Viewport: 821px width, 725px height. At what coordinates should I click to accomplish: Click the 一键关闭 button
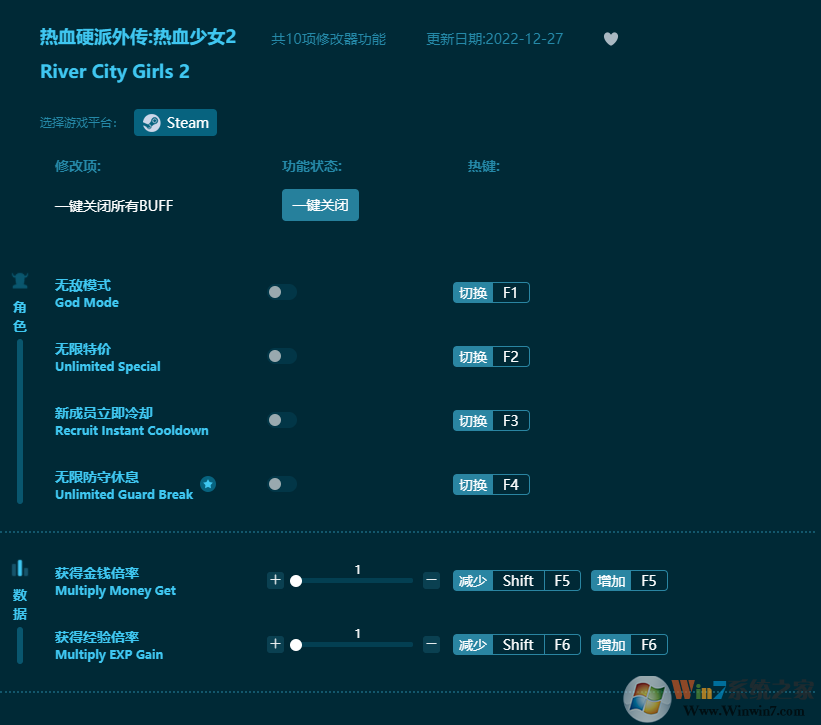(320, 205)
